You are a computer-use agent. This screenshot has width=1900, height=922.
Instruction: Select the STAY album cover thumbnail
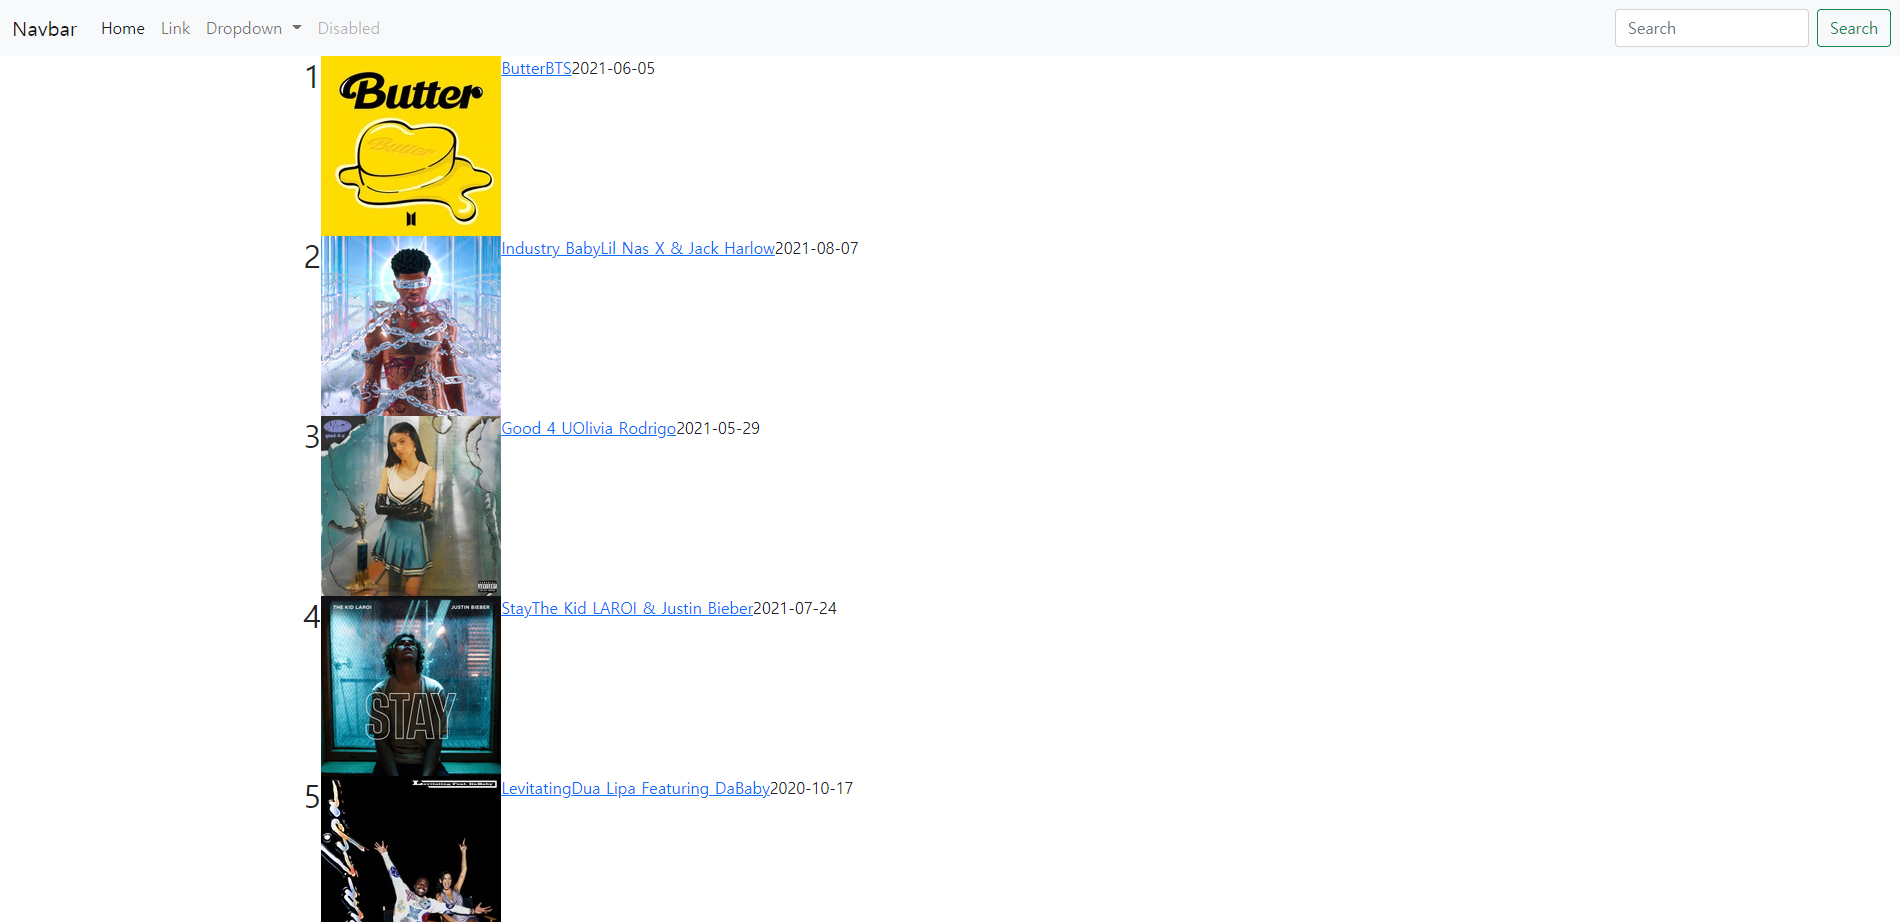(x=411, y=686)
